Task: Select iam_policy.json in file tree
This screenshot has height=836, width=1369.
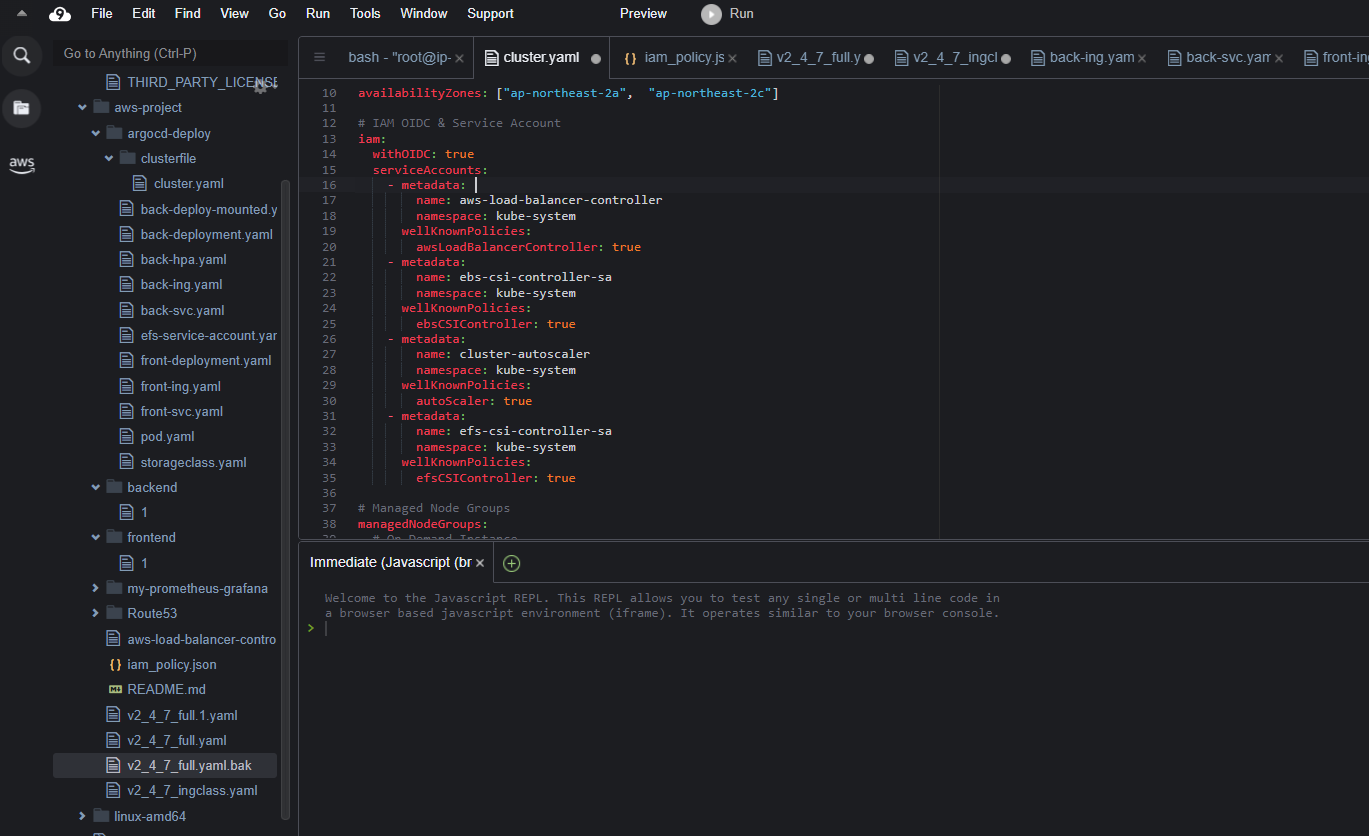Action: click(x=171, y=664)
